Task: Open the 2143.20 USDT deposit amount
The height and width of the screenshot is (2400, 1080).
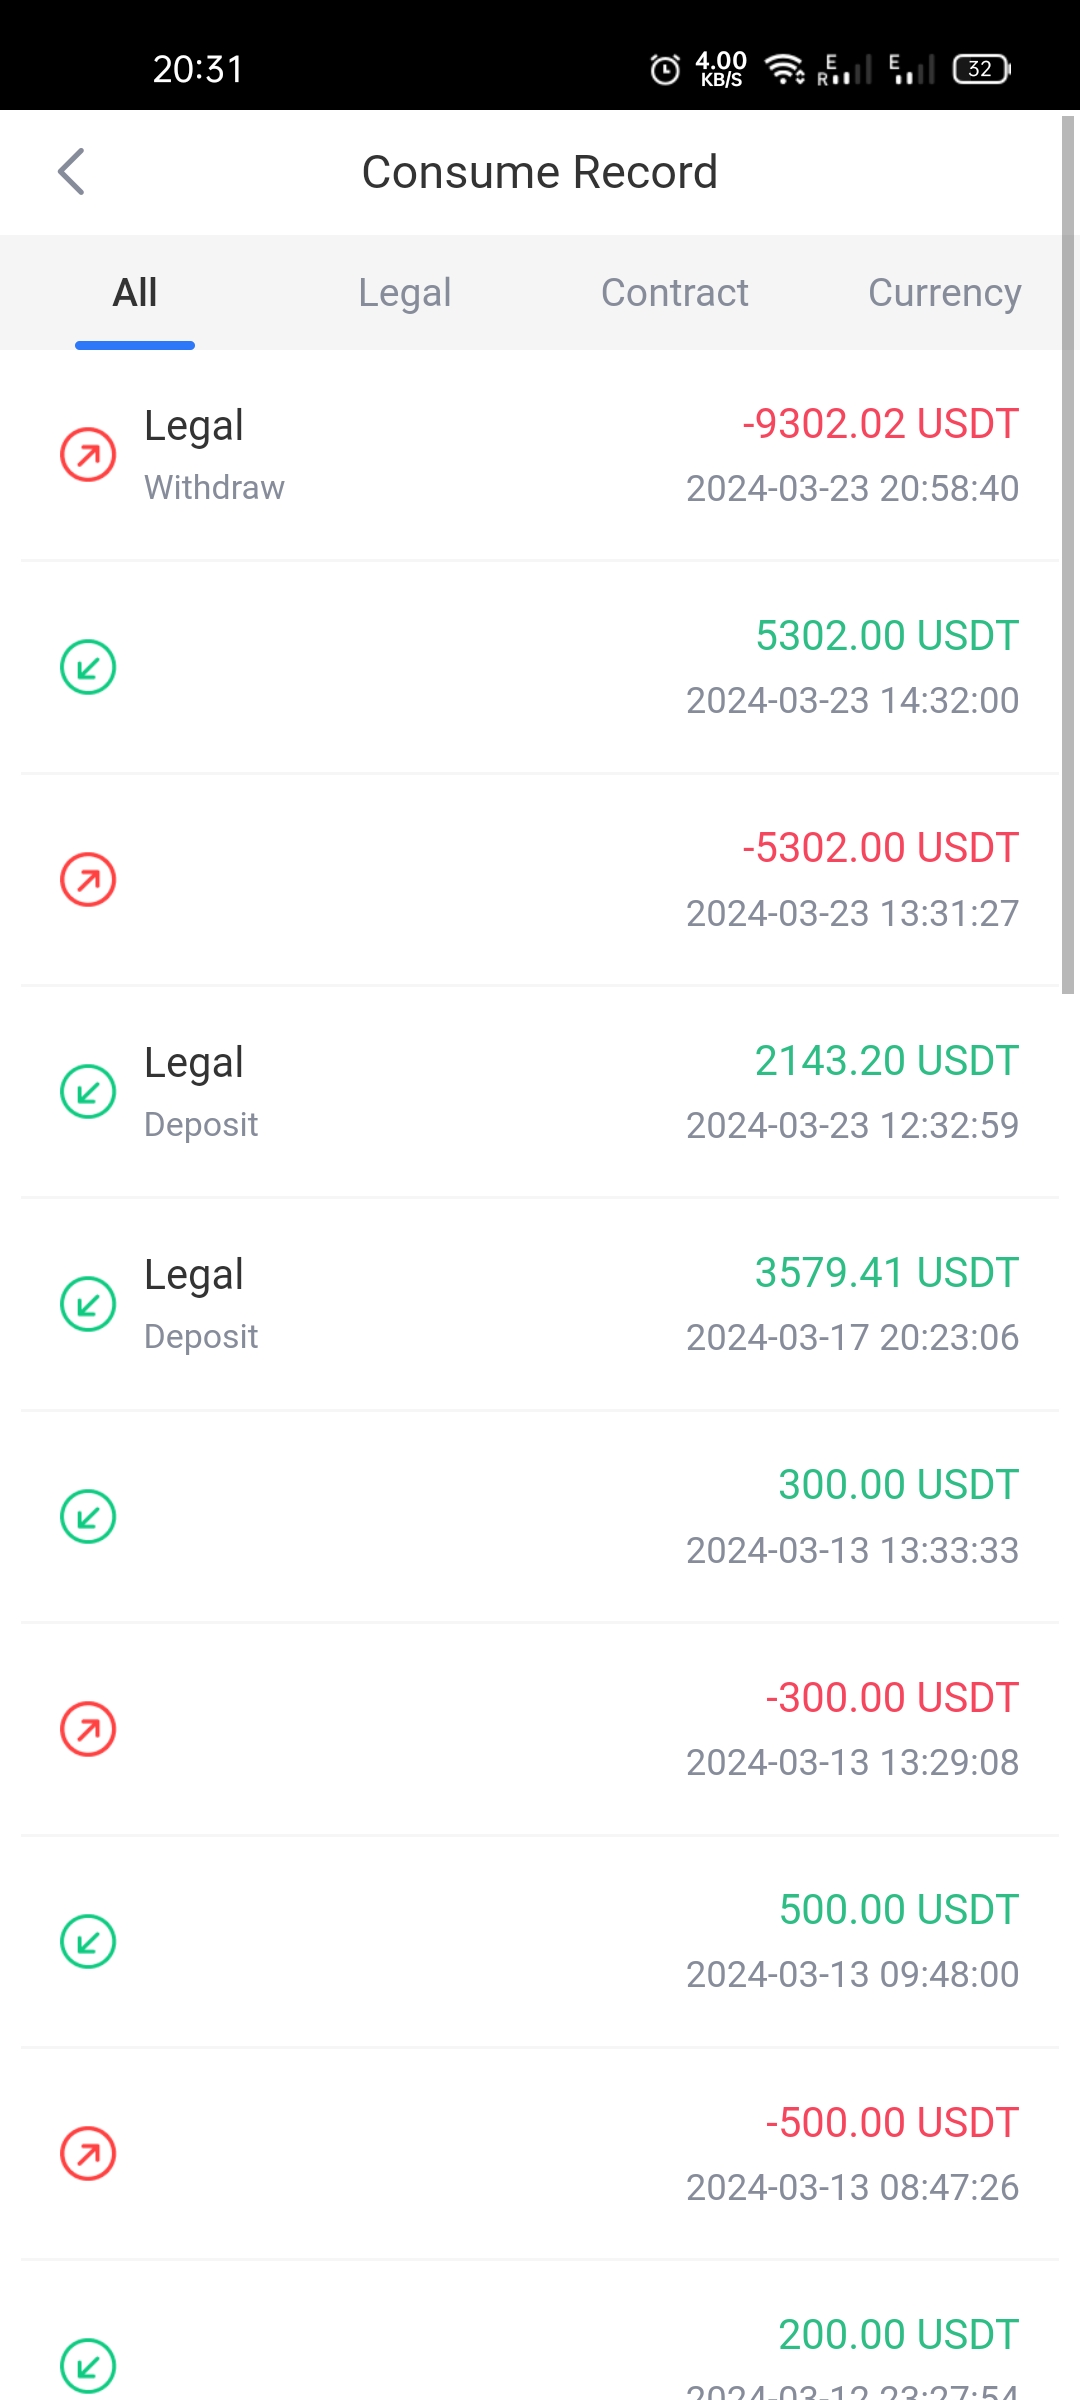Action: tap(886, 1061)
